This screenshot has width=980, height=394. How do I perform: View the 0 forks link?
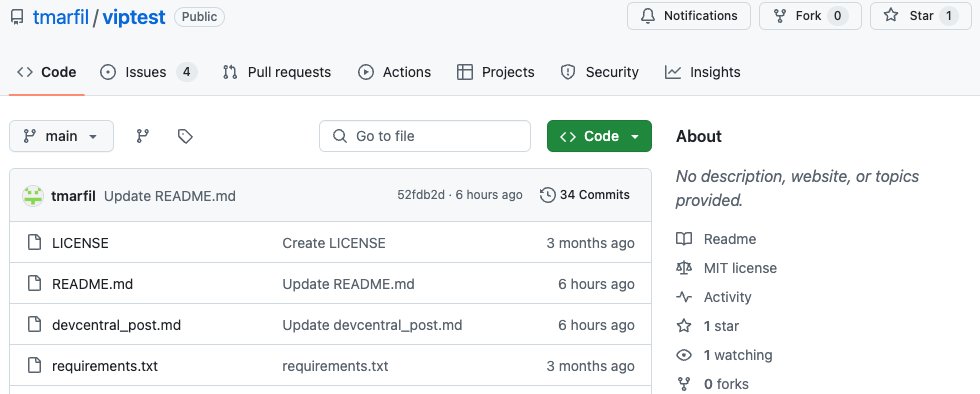712,384
